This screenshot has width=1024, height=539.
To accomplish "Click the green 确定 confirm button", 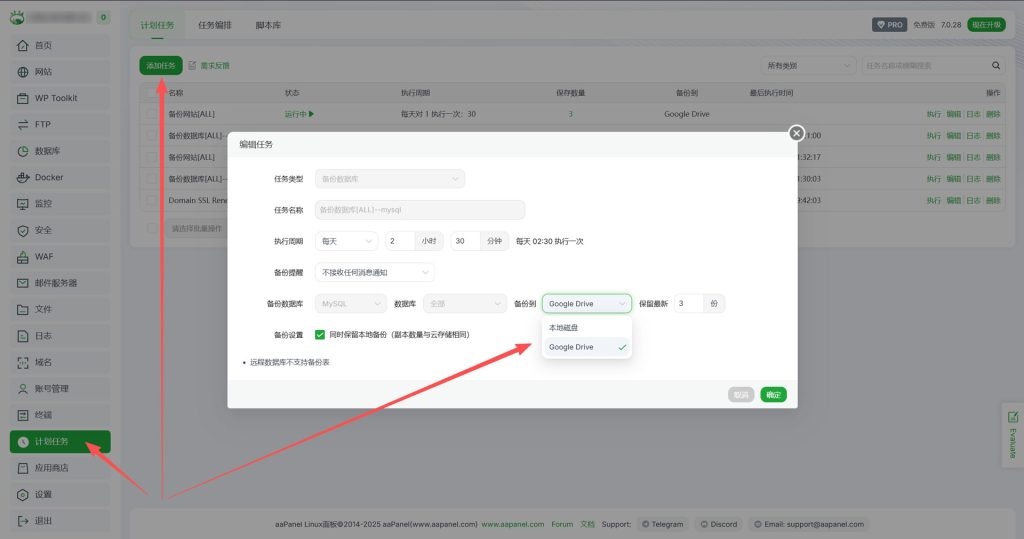I will [x=773, y=395].
